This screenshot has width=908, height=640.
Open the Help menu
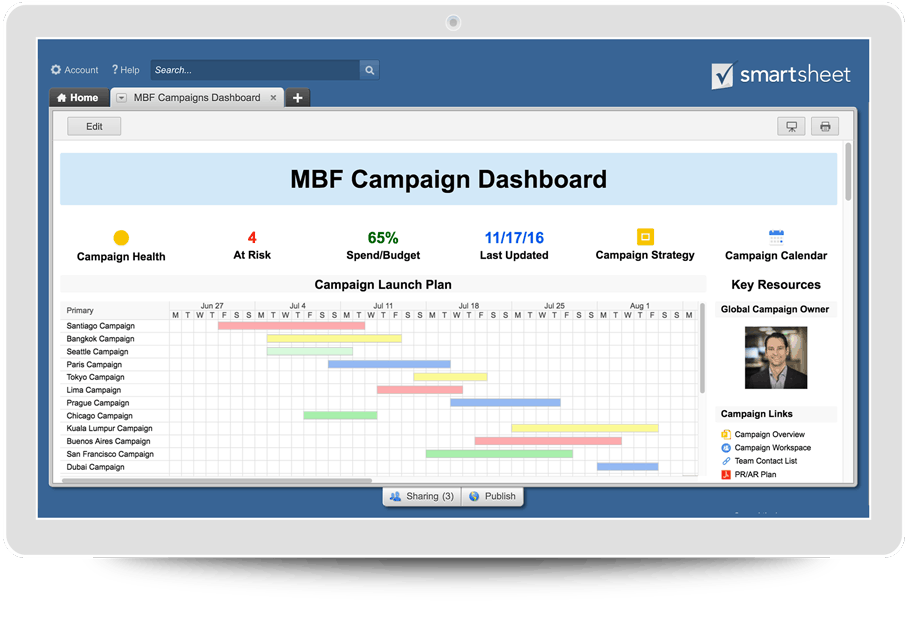(x=126, y=70)
